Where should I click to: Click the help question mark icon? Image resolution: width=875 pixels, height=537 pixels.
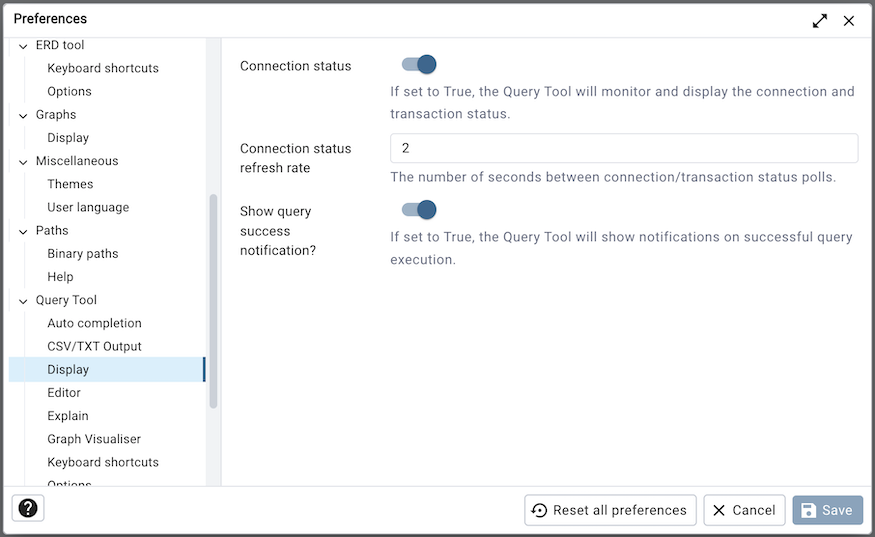point(28,508)
